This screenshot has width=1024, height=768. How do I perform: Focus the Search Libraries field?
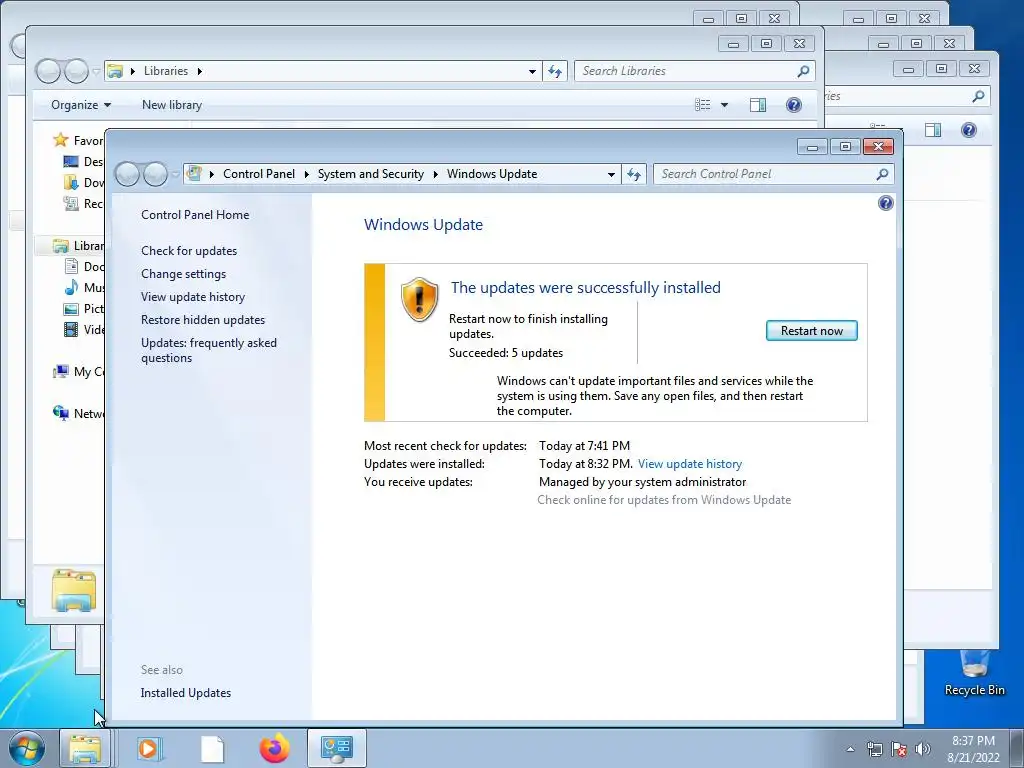686,71
